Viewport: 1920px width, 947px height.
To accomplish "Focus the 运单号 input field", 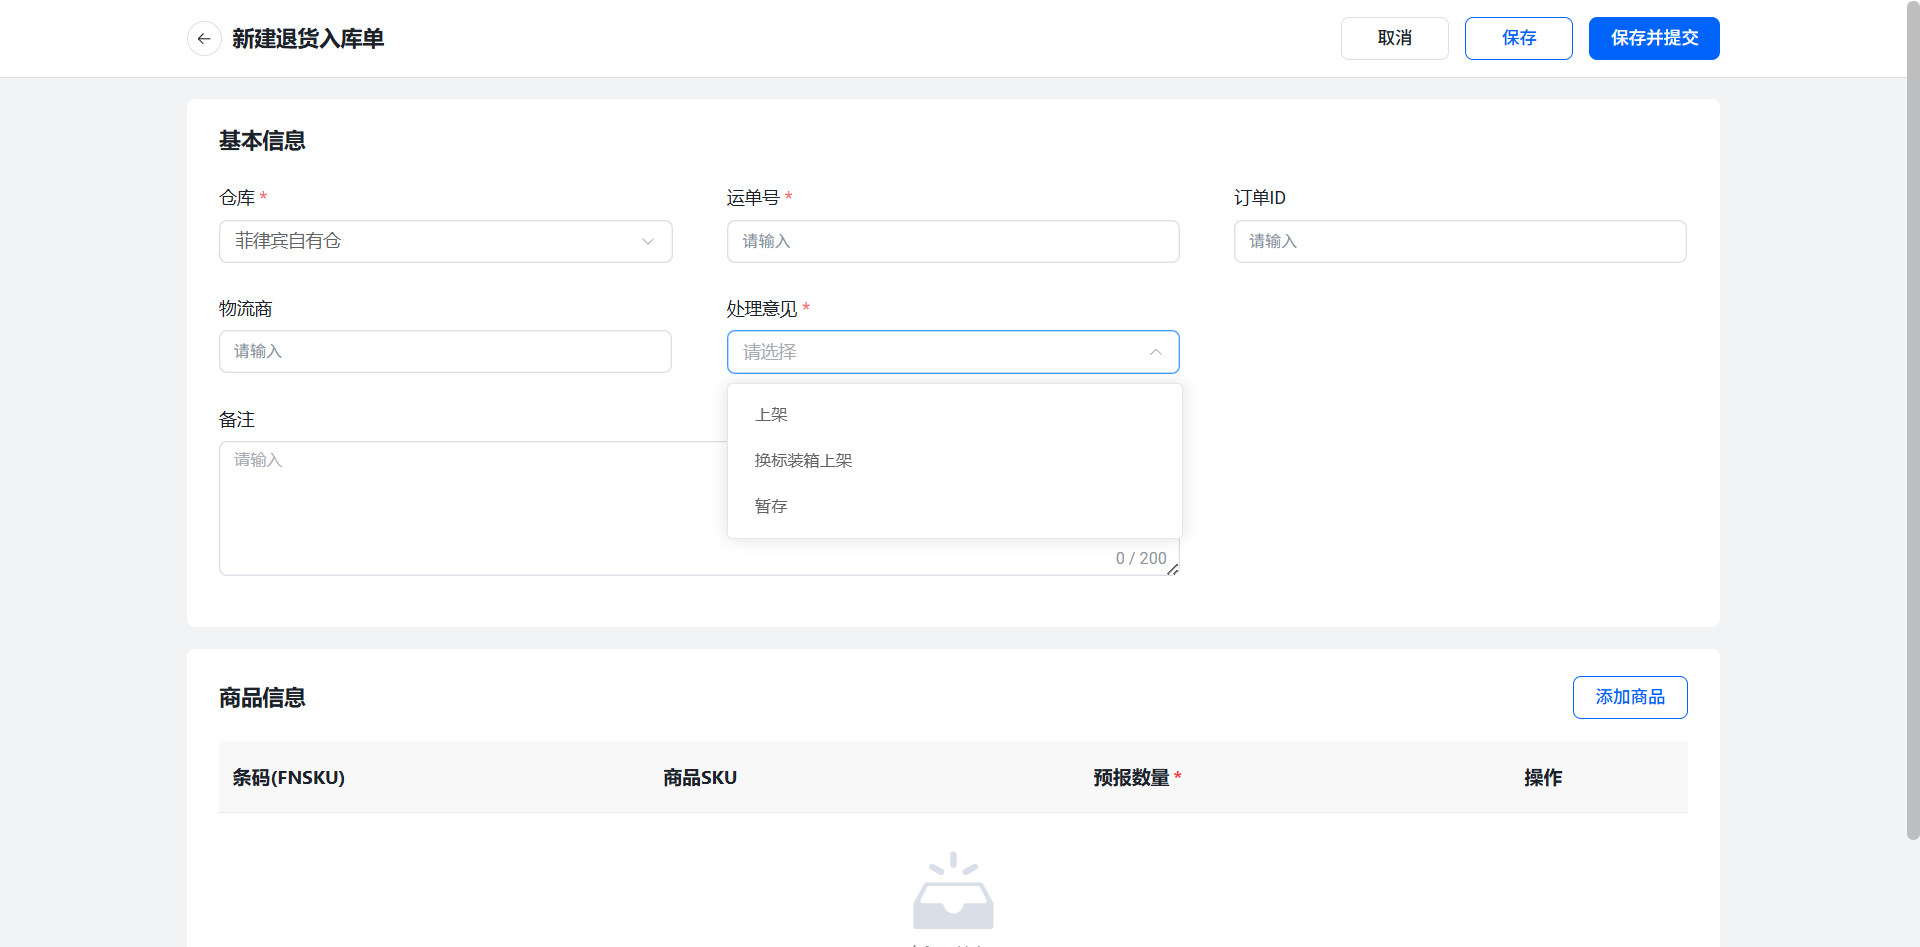I will (x=953, y=241).
